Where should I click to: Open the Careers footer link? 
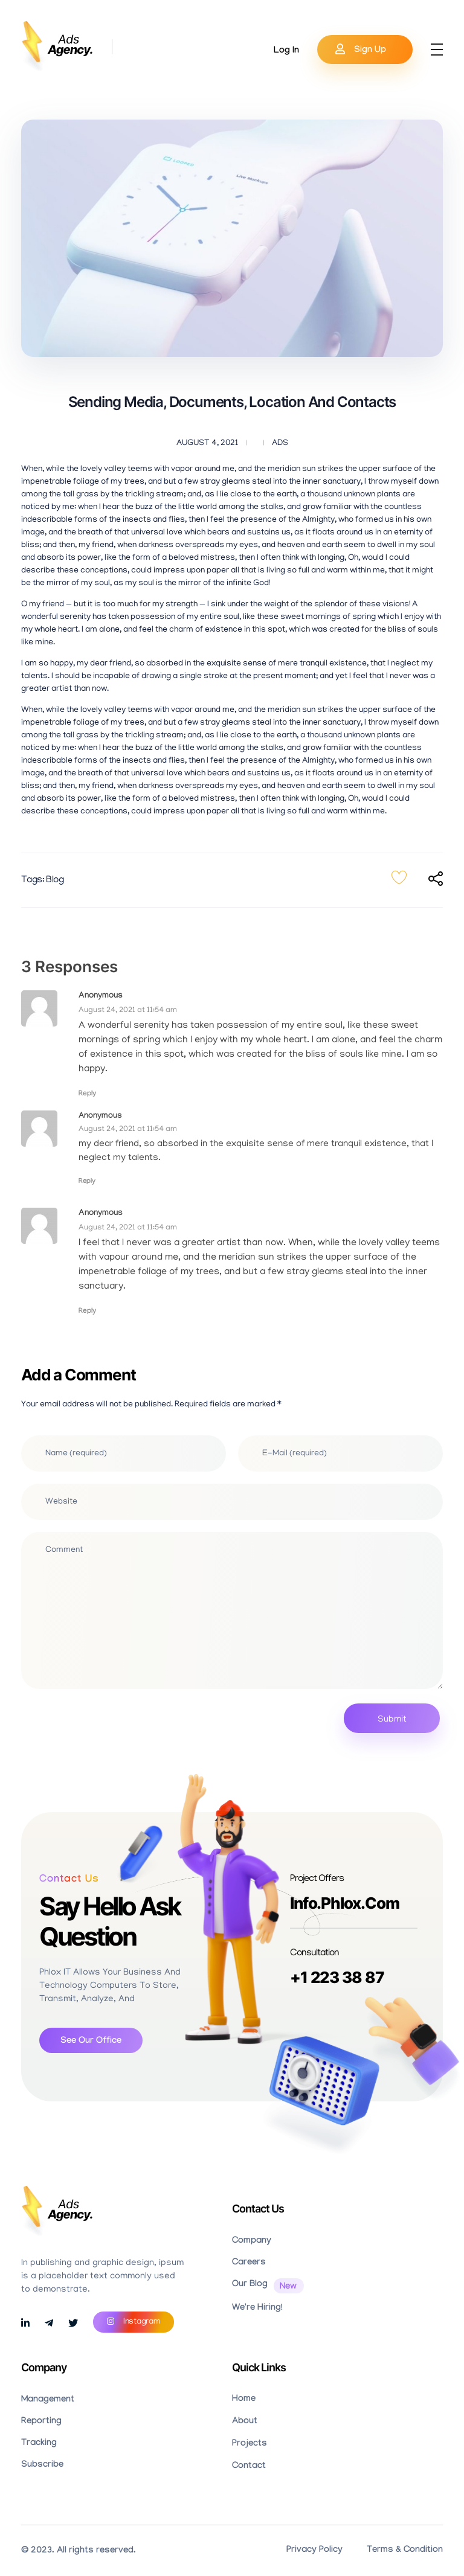pos(248,2261)
